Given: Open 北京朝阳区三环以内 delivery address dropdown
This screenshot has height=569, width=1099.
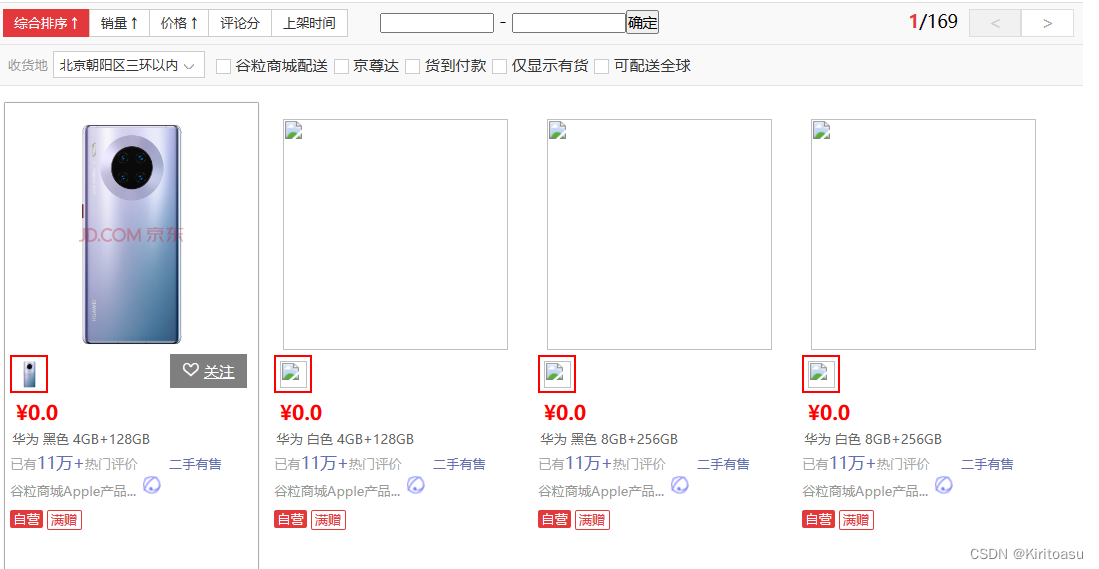Looking at the screenshot, I should [x=129, y=65].
